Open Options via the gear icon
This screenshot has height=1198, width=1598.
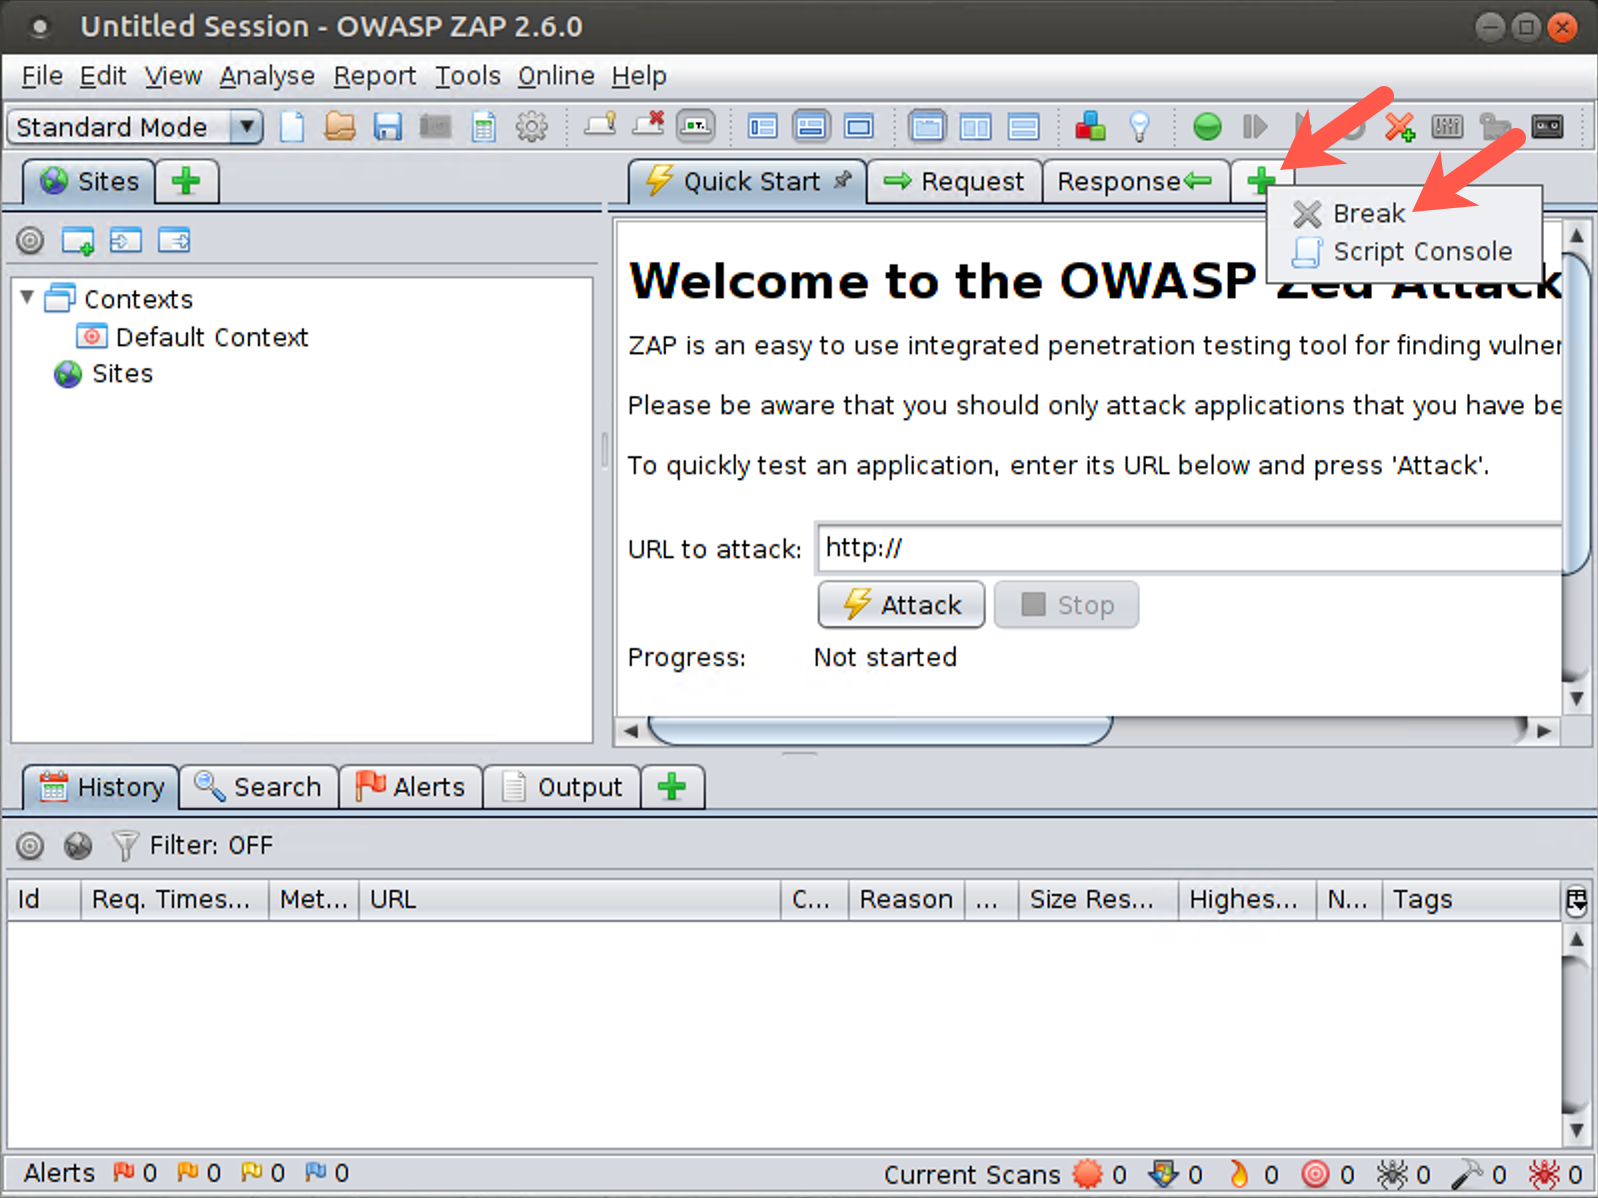click(x=531, y=127)
